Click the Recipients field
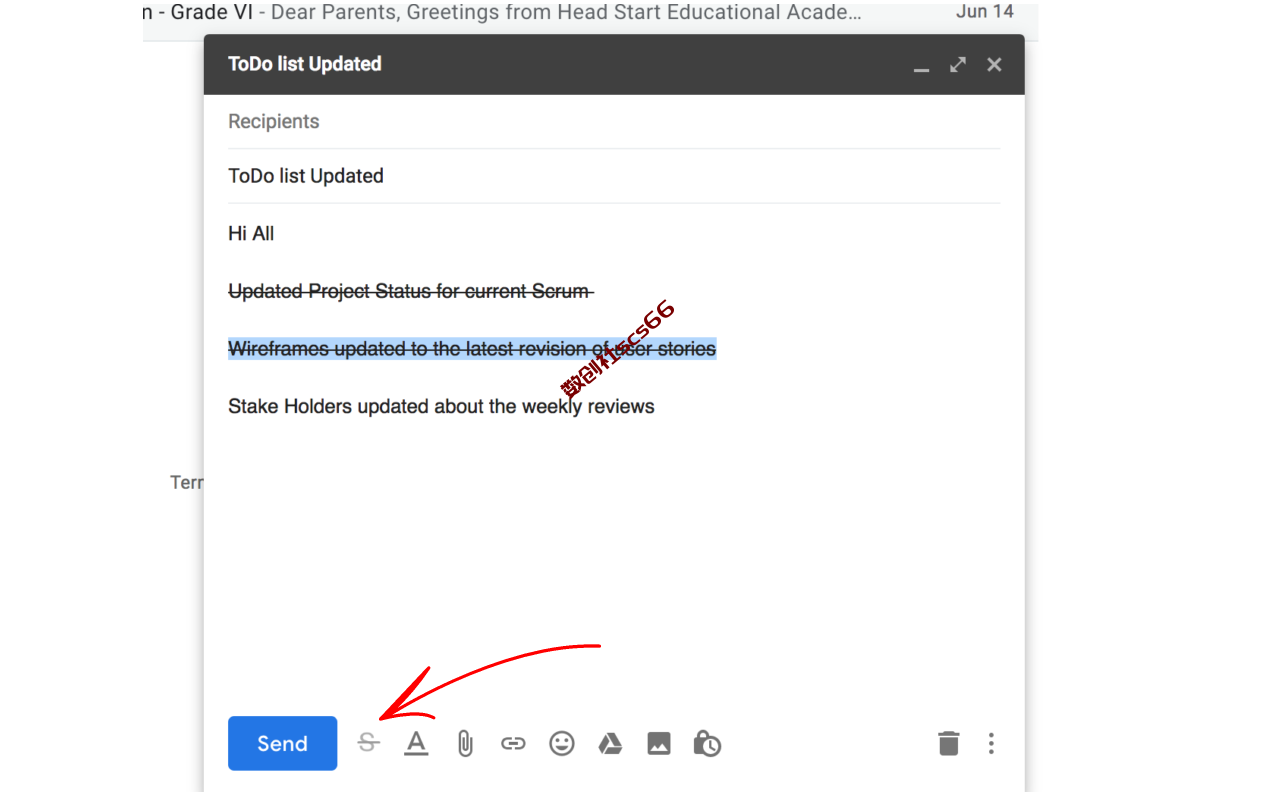Screen dimensions: 1280x800 [x=614, y=121]
